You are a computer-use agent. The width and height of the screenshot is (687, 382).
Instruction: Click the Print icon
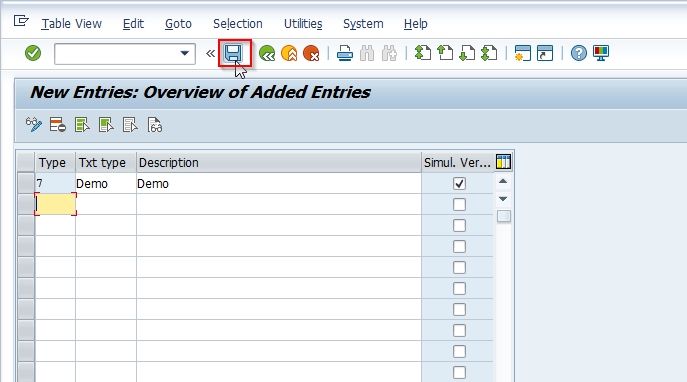[345, 53]
